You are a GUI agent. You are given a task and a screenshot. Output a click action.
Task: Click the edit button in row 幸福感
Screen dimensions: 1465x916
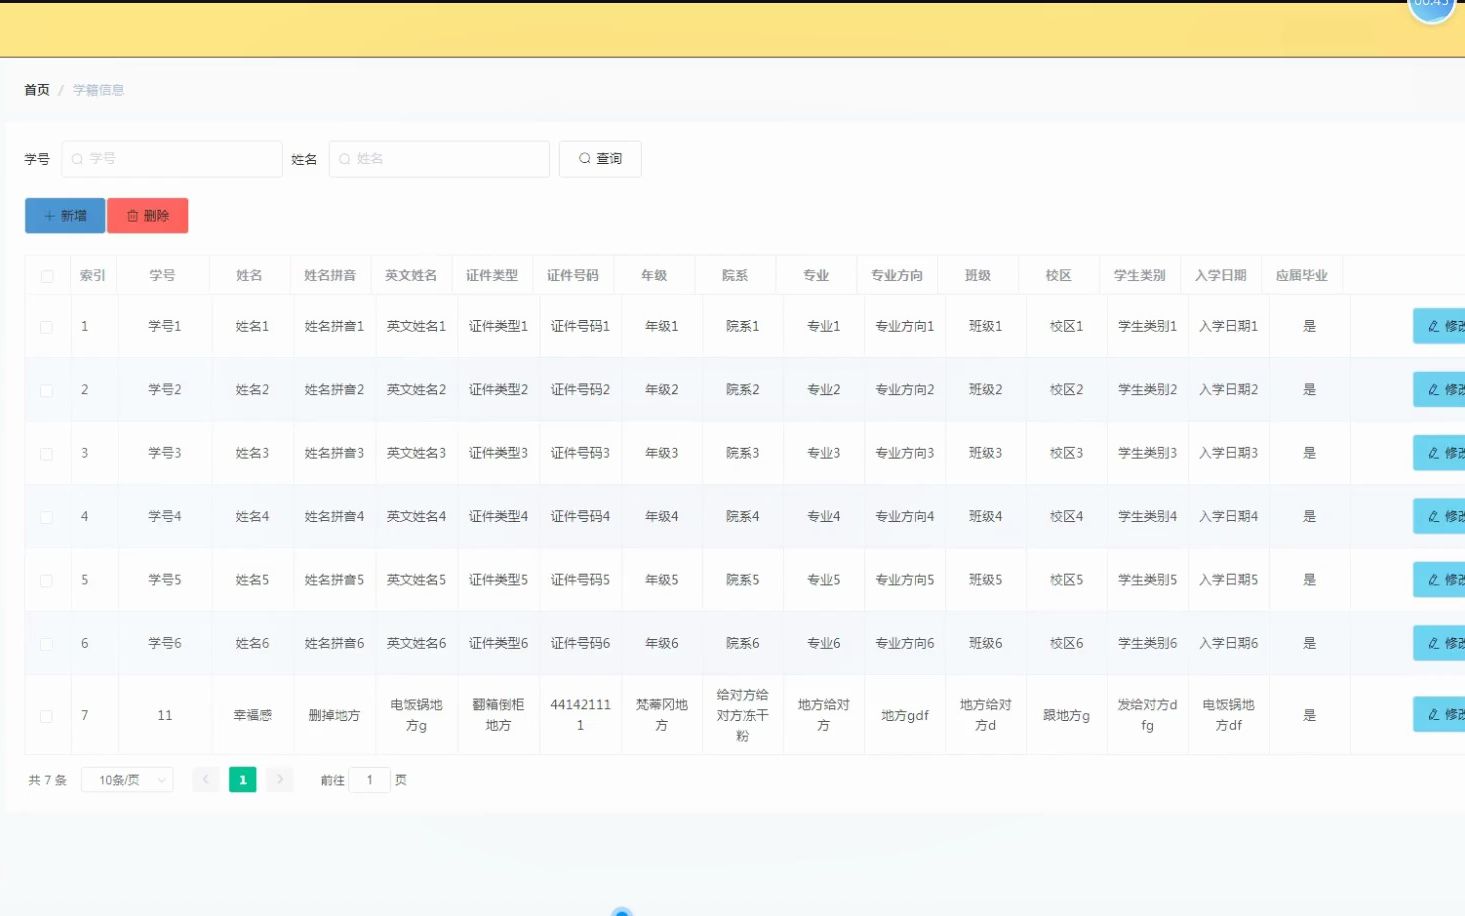1439,714
